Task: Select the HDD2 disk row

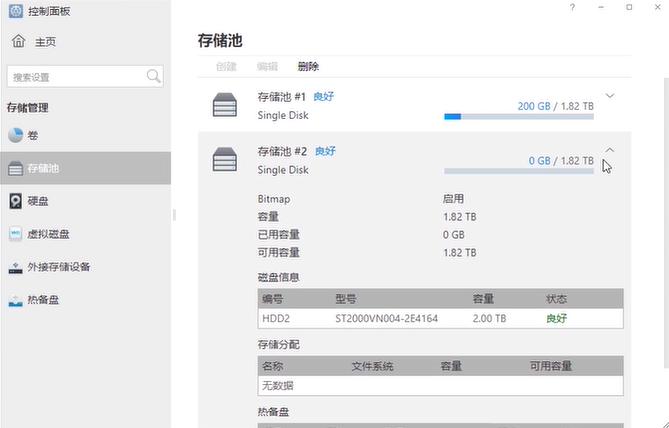Action: pyautogui.click(x=440, y=318)
